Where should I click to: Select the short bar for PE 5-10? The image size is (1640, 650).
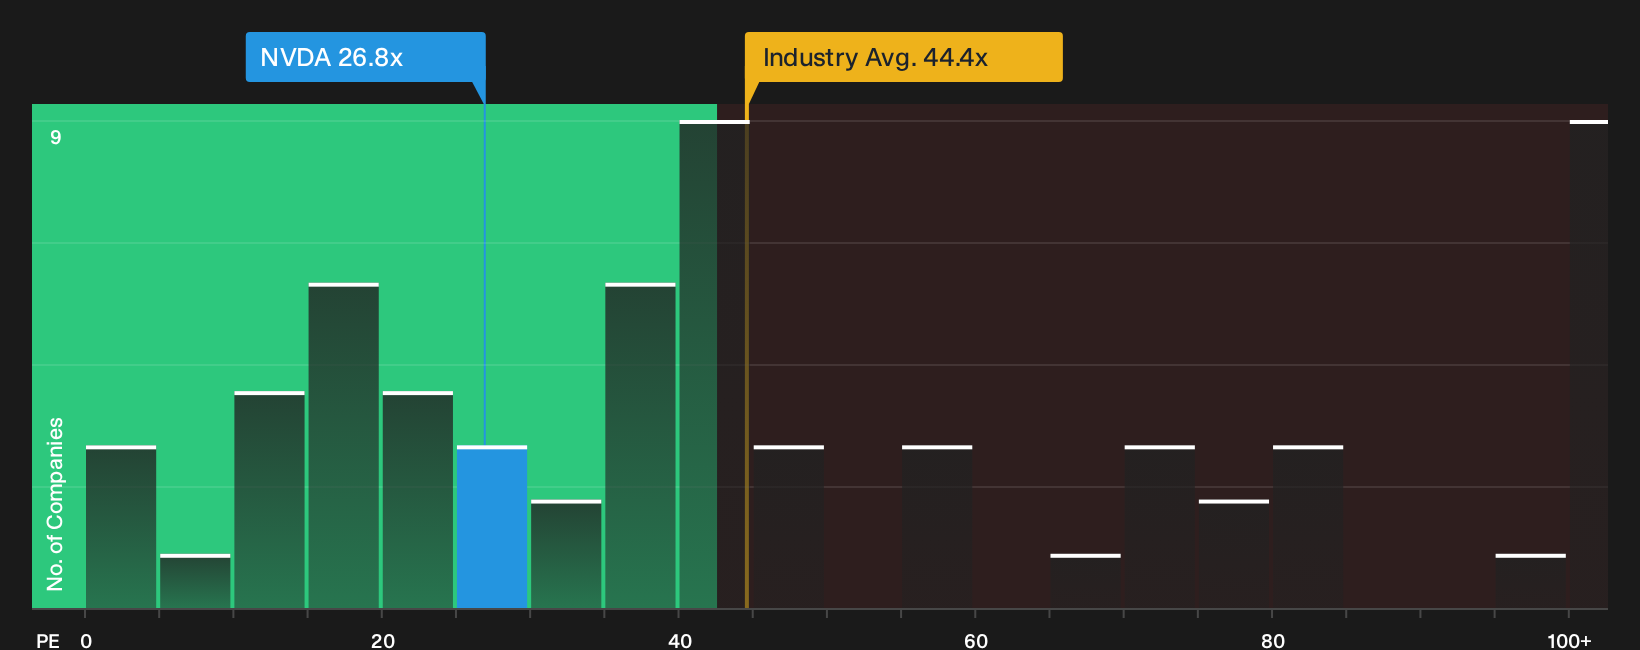tap(195, 581)
